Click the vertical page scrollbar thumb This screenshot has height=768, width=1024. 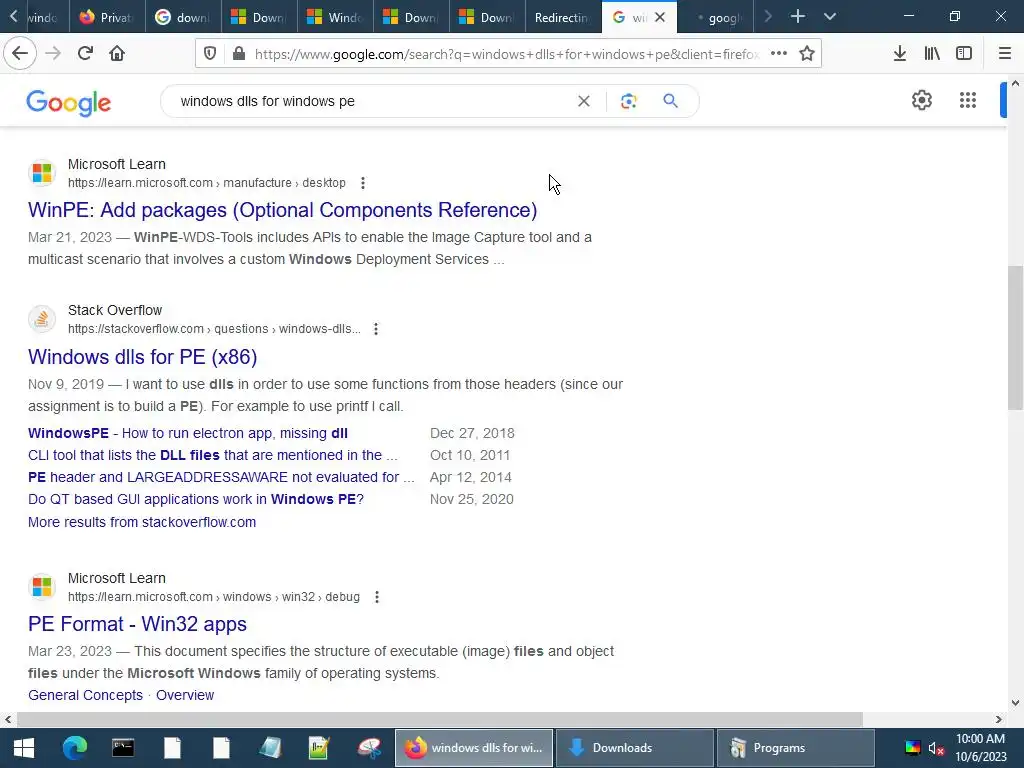(x=1015, y=338)
